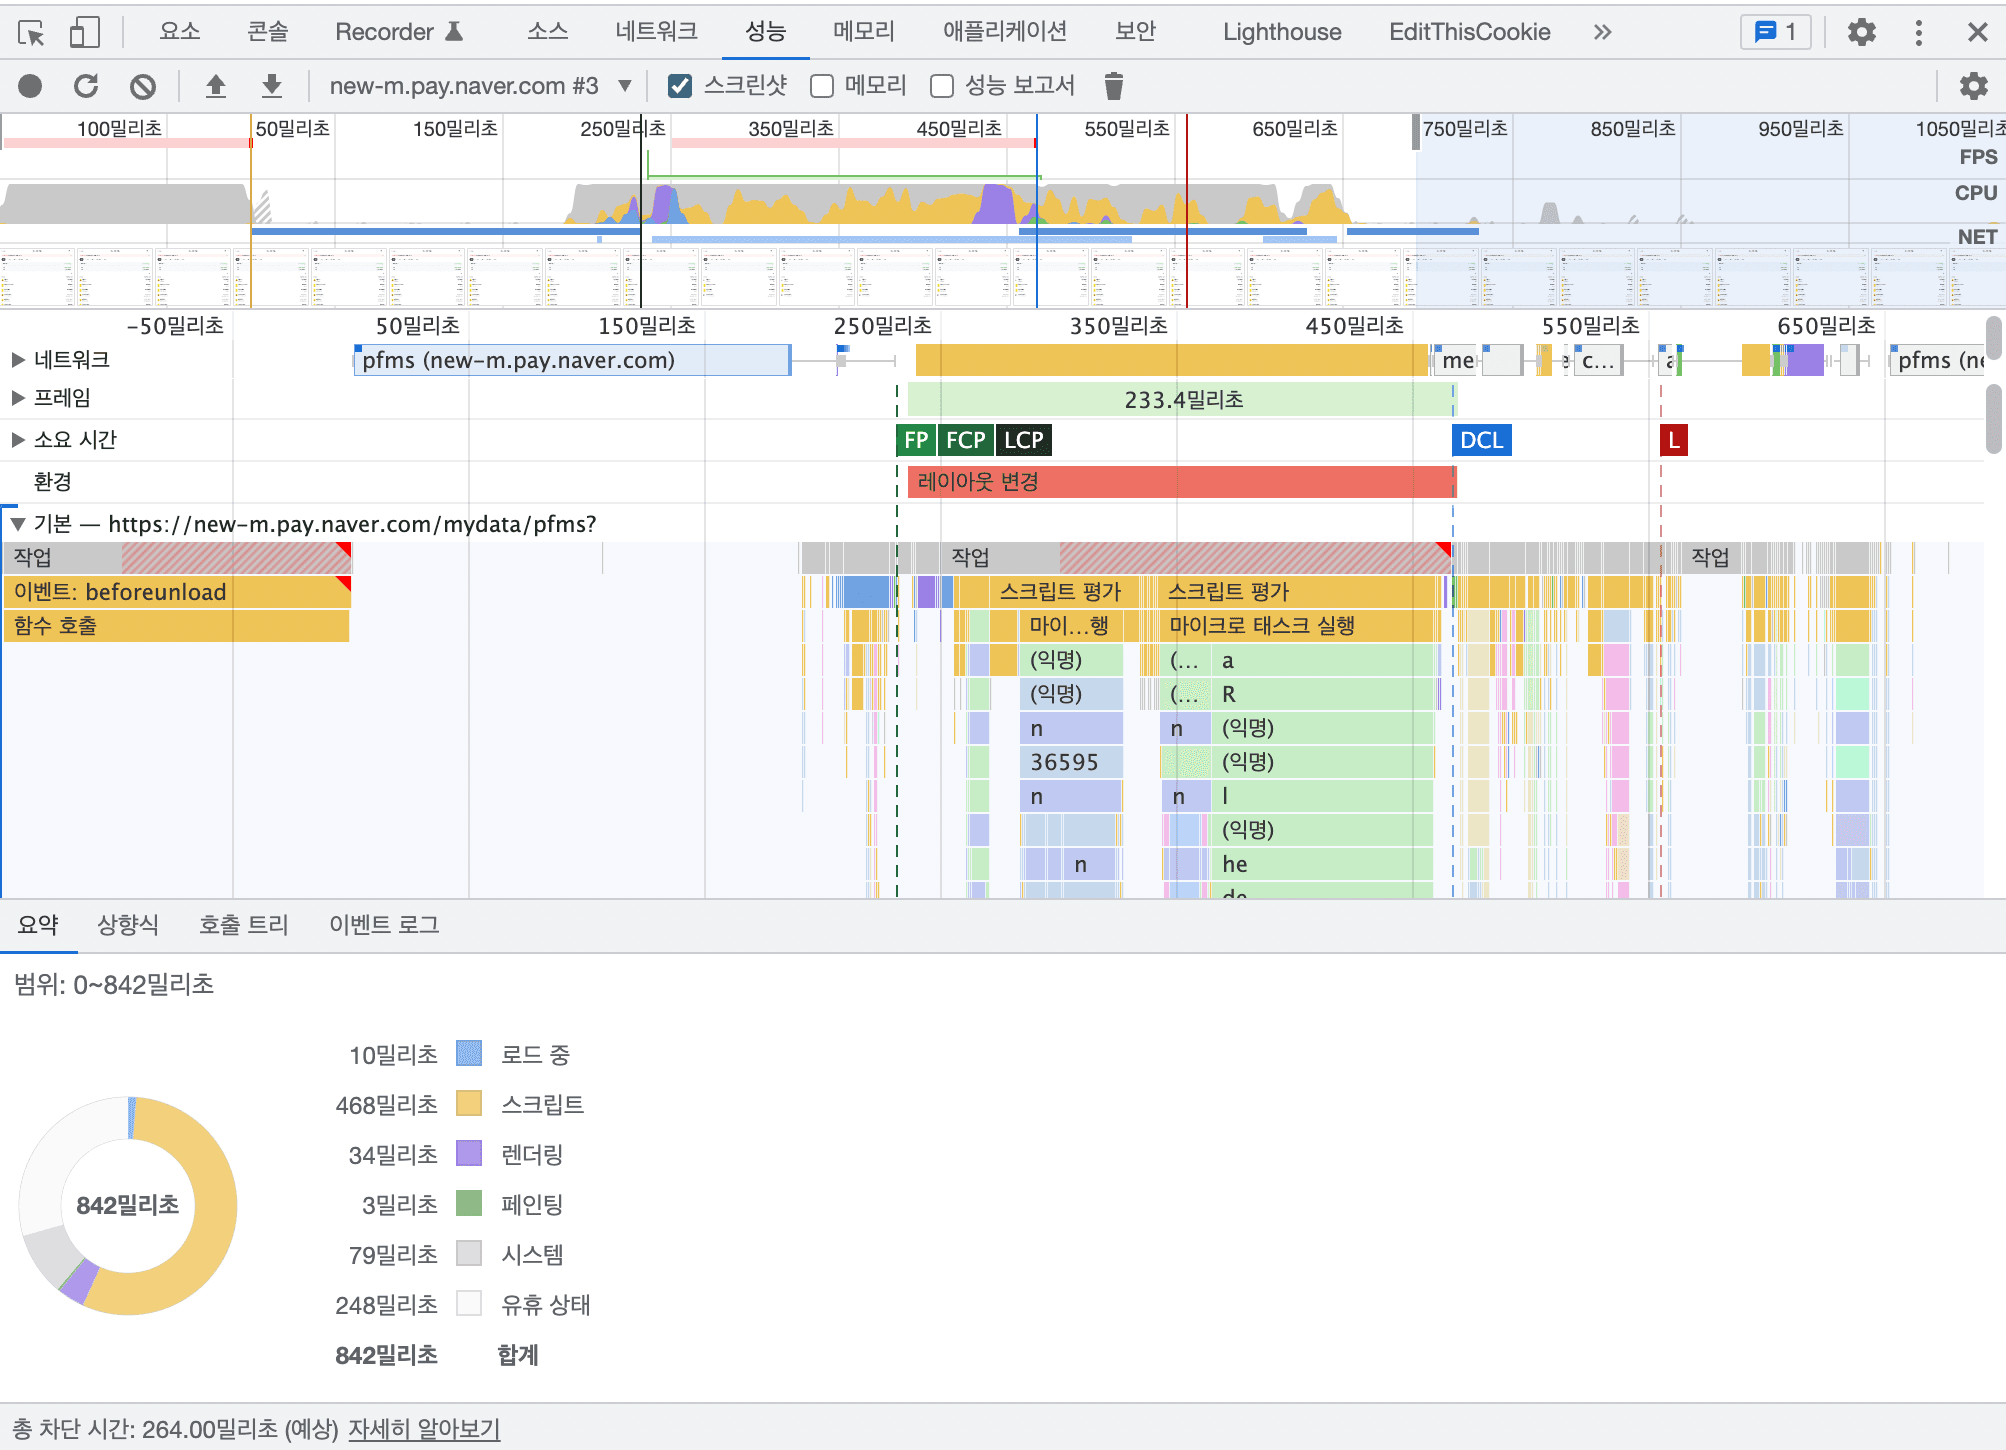This screenshot has height=1450, width=2006.
Task: Load a profile from file
Action: click(x=214, y=85)
